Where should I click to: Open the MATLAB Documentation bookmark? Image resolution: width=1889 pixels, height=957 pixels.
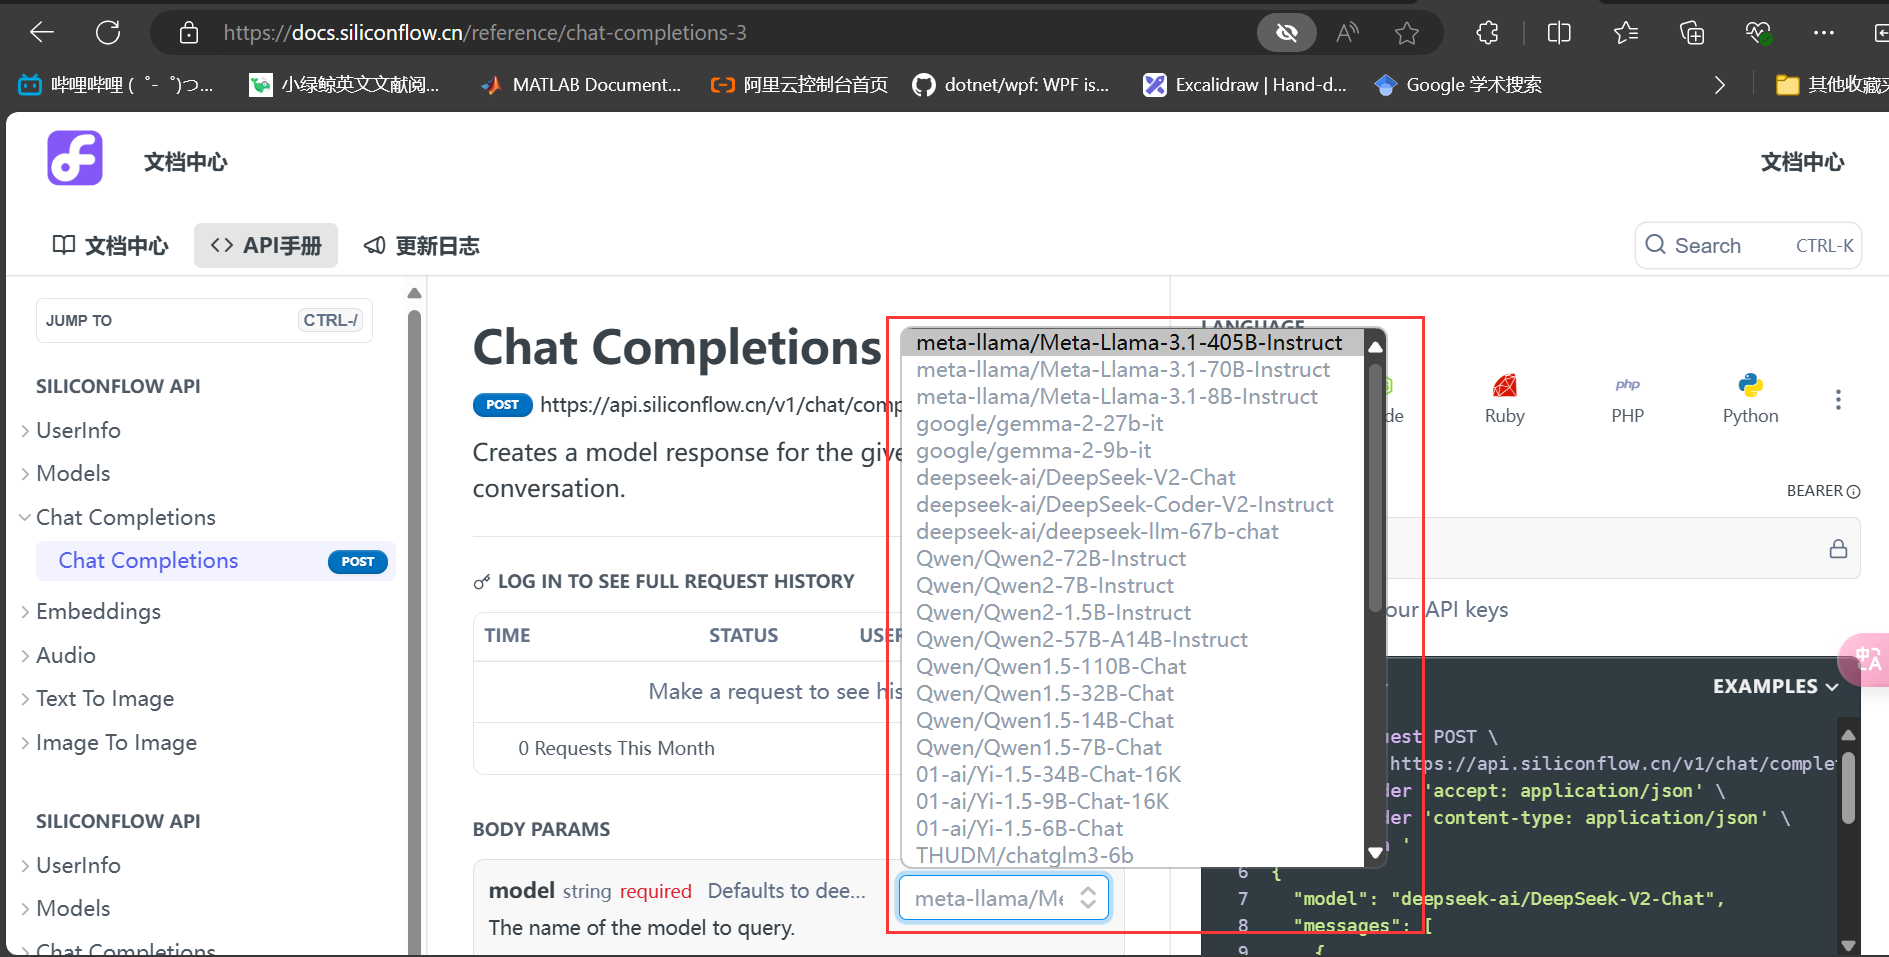(580, 85)
